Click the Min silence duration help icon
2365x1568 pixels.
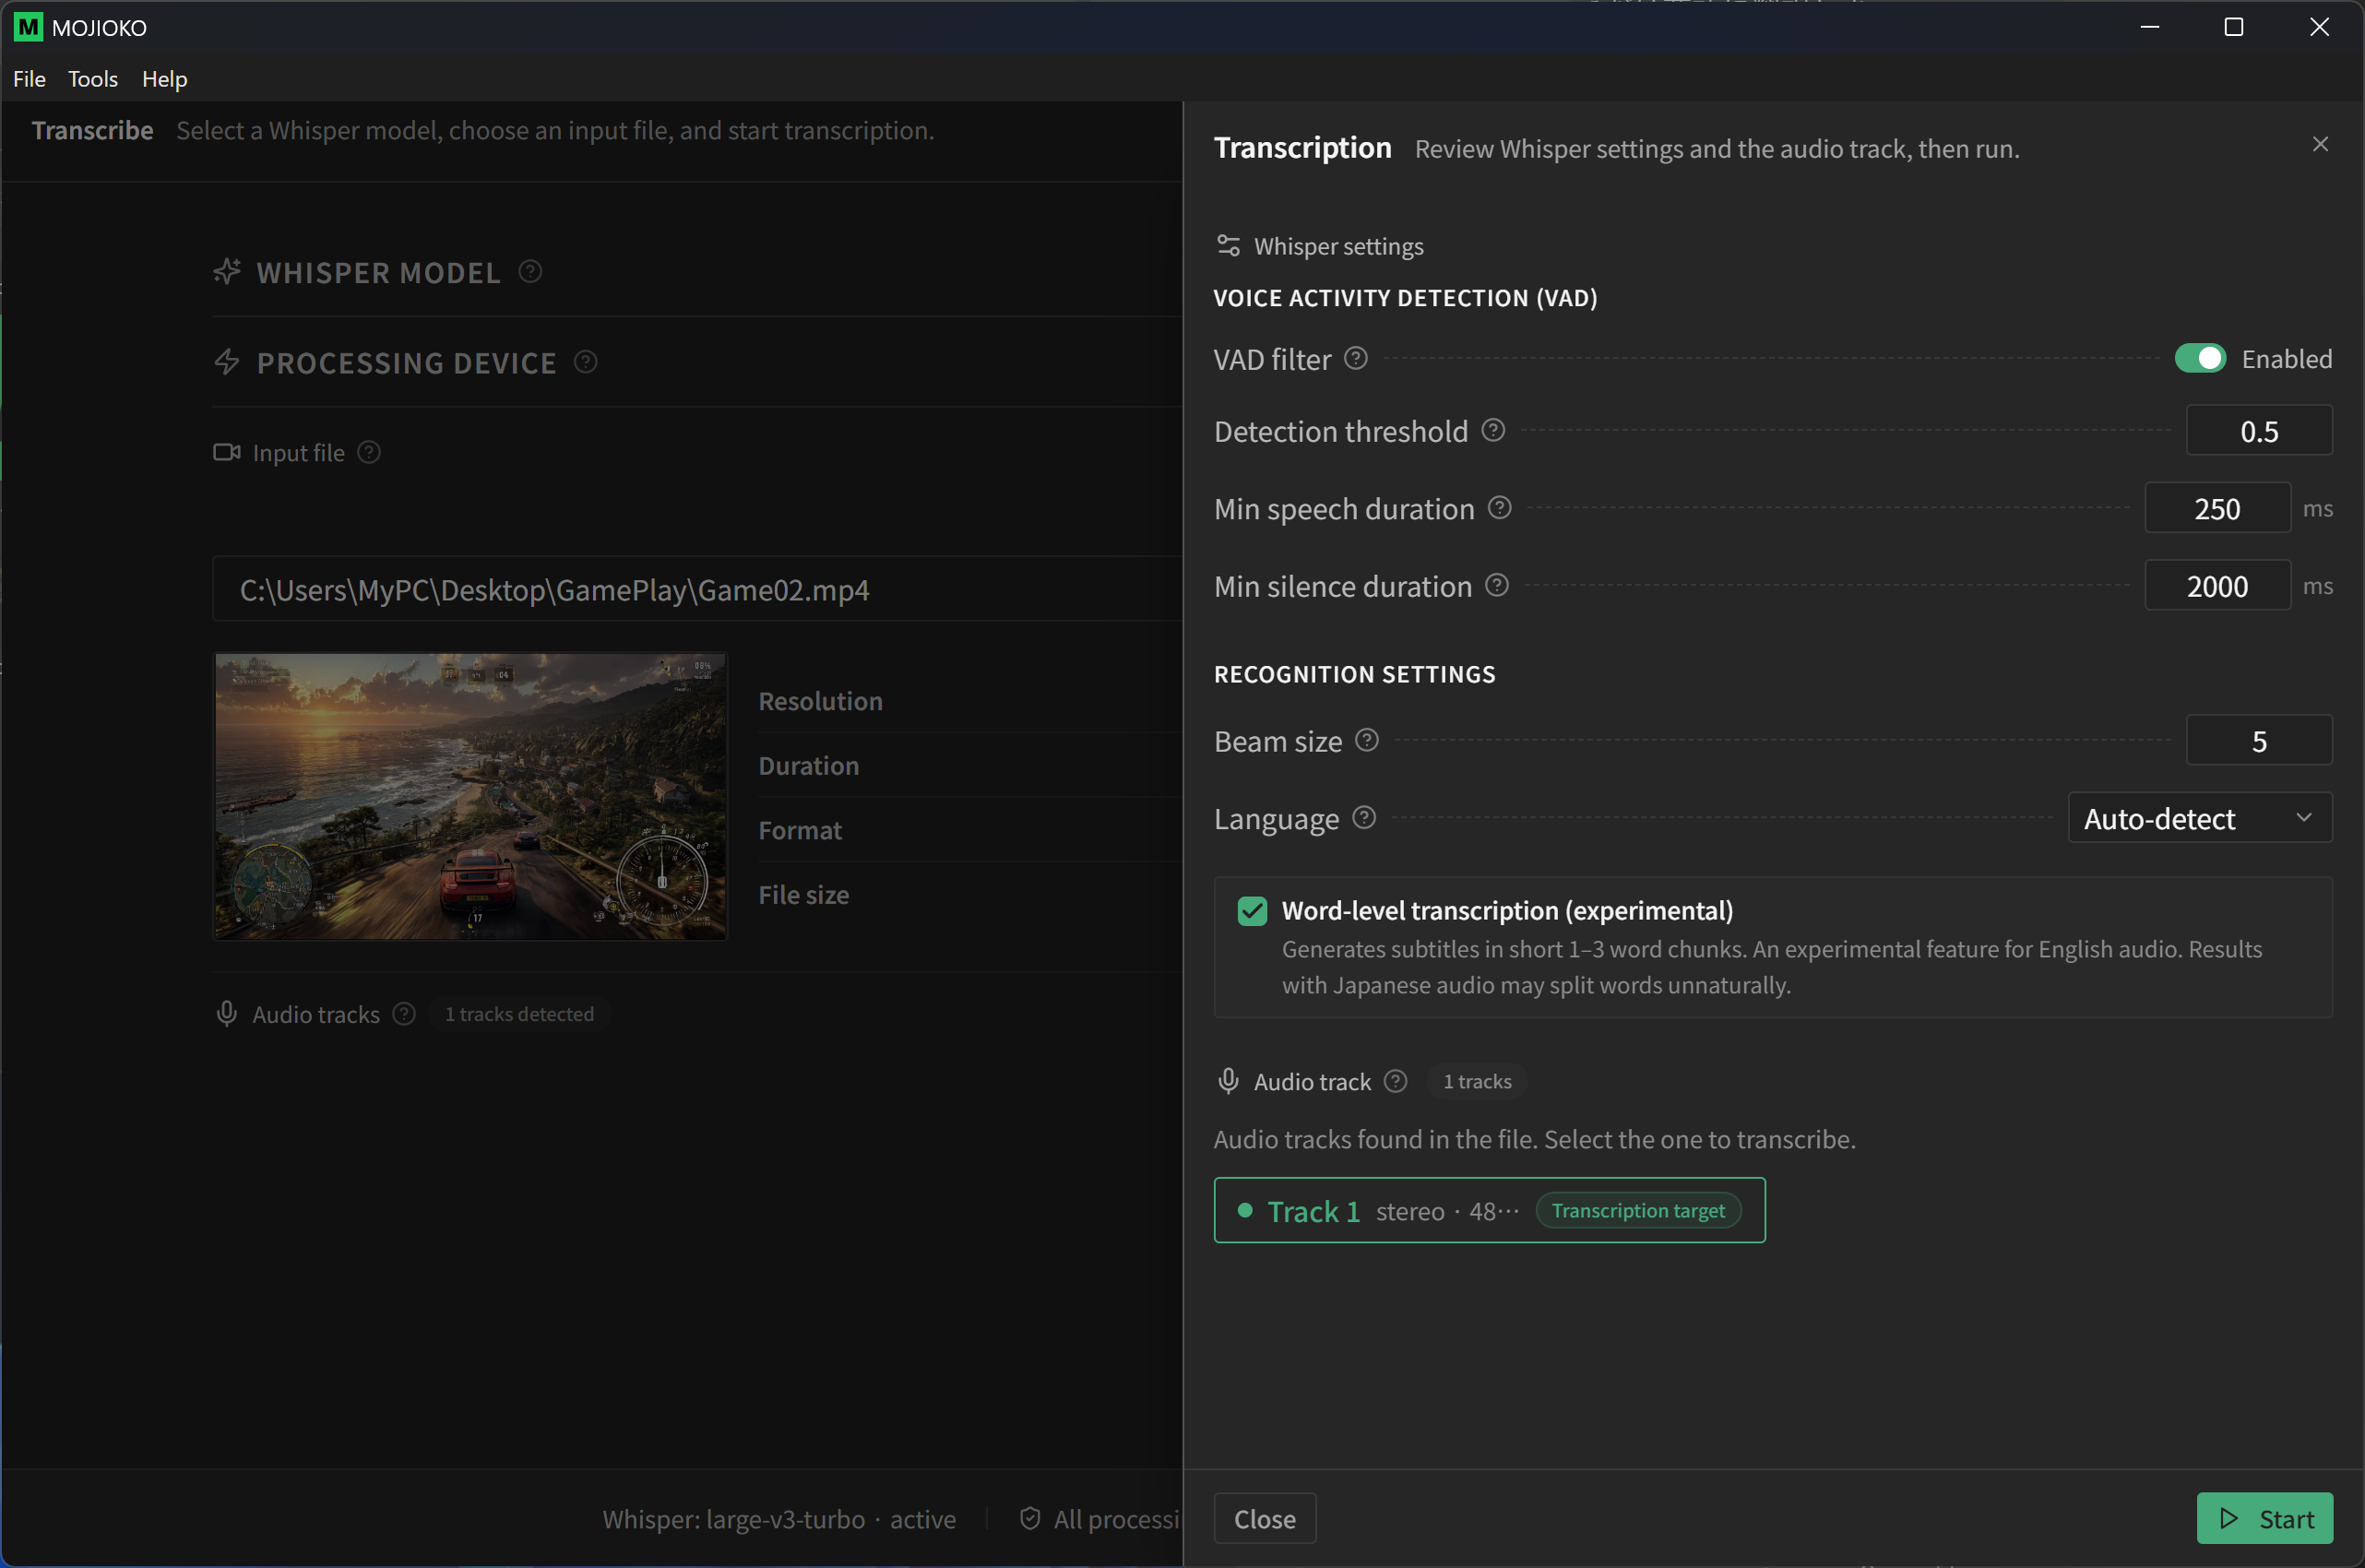[1496, 585]
